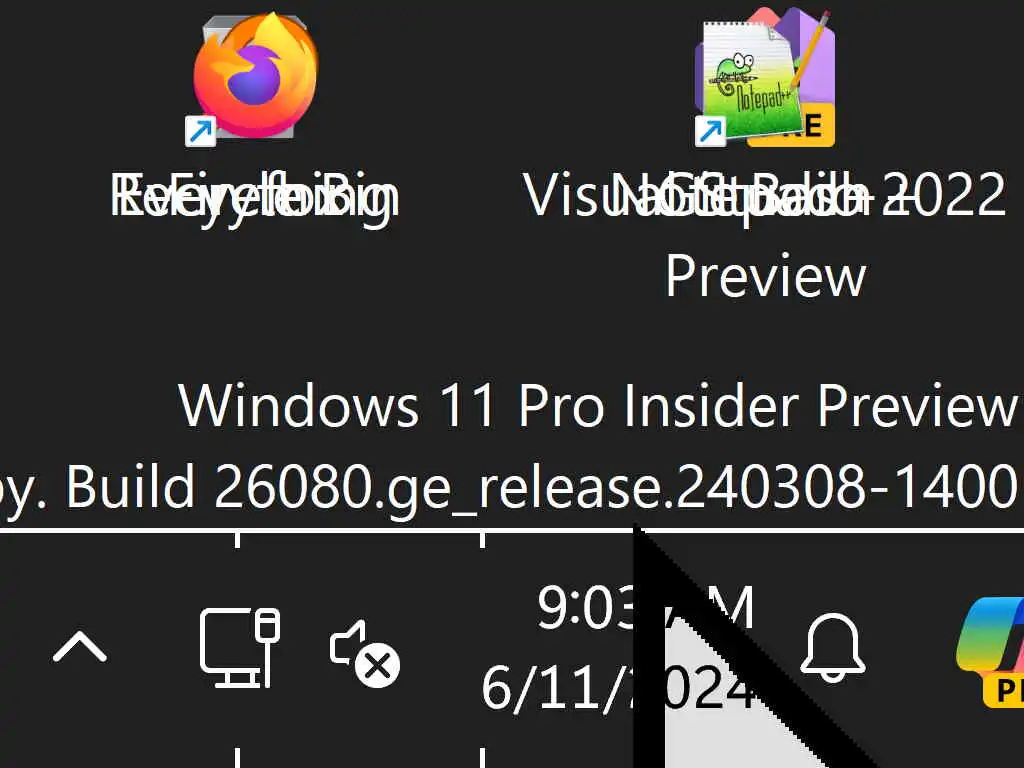Click the shortcut arrow overlay on Notepad++
This screenshot has width=1024, height=768.
click(x=711, y=131)
